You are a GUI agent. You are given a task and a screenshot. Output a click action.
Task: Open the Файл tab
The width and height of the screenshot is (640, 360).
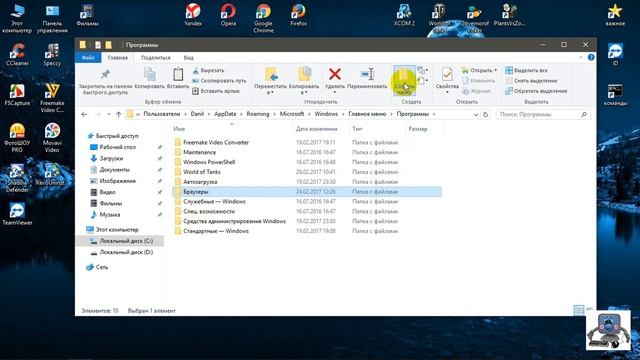(88, 58)
